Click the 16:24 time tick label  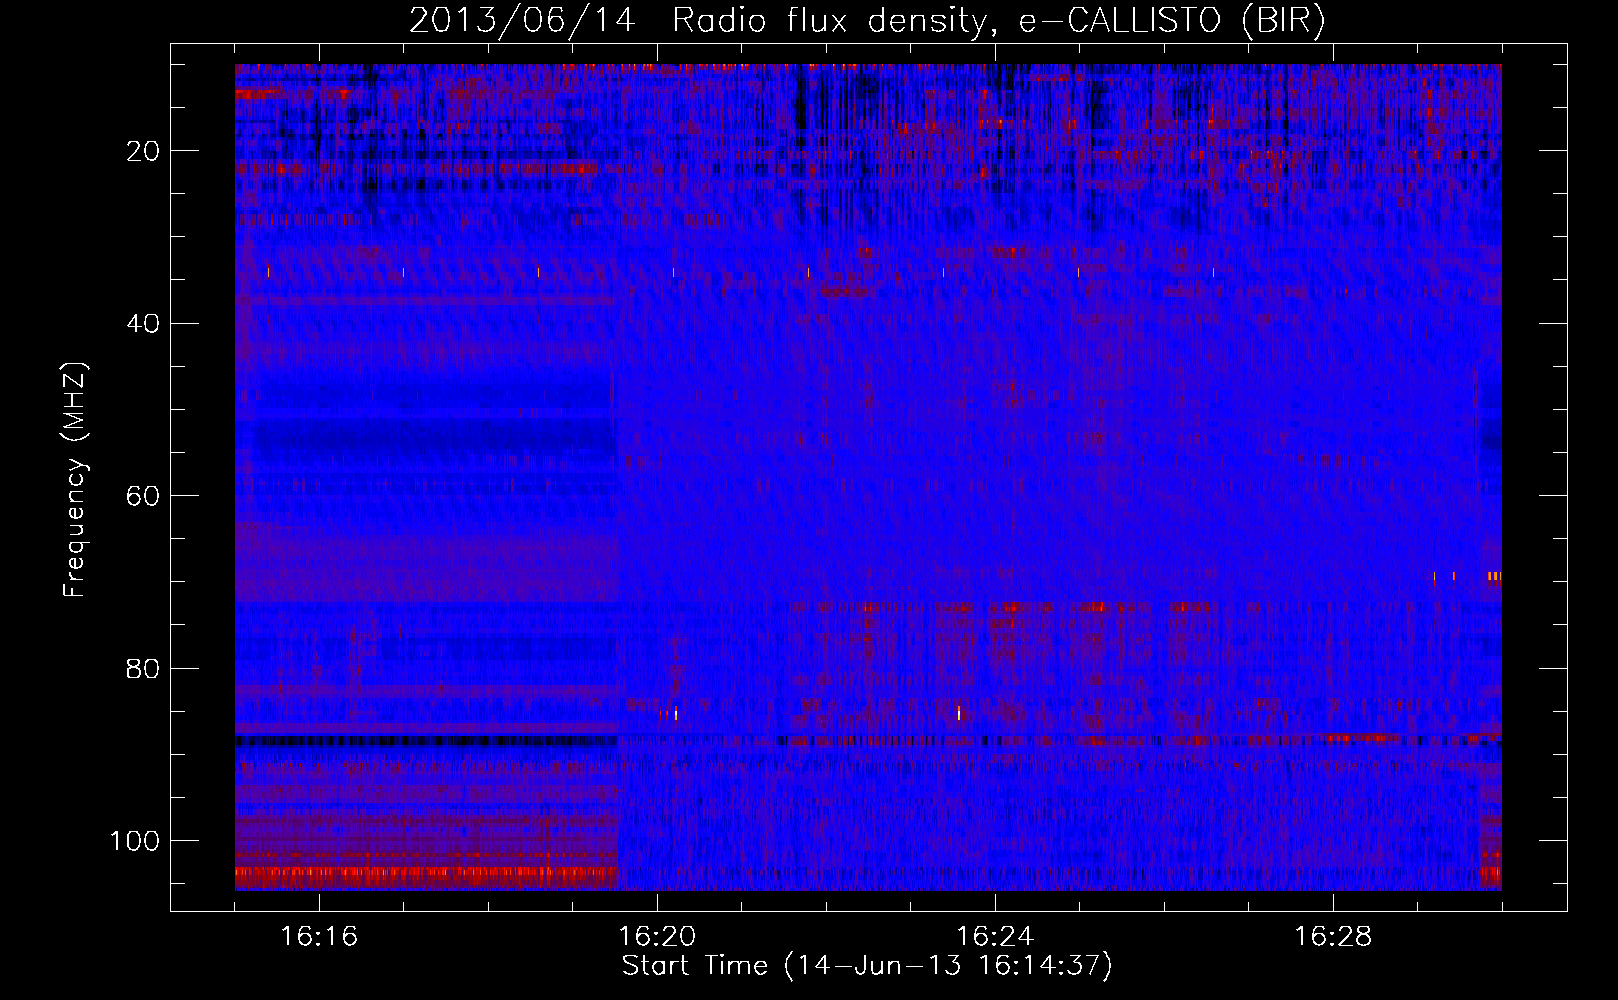click(x=995, y=937)
